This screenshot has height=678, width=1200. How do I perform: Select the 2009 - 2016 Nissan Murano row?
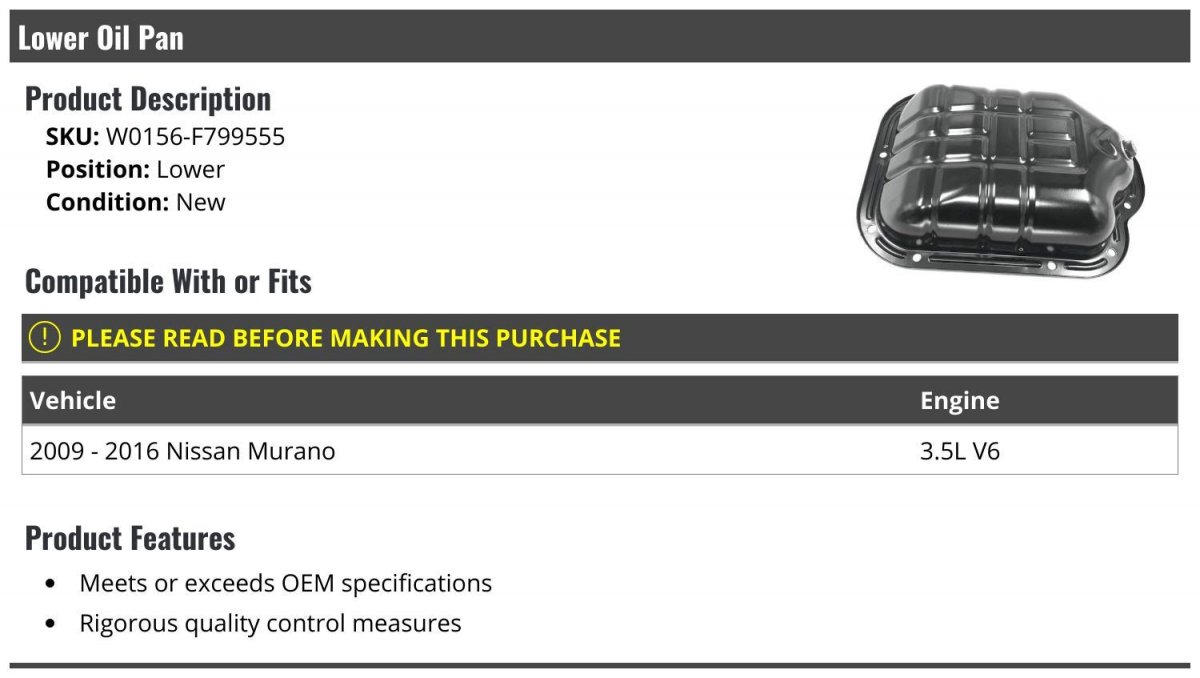(x=600, y=451)
